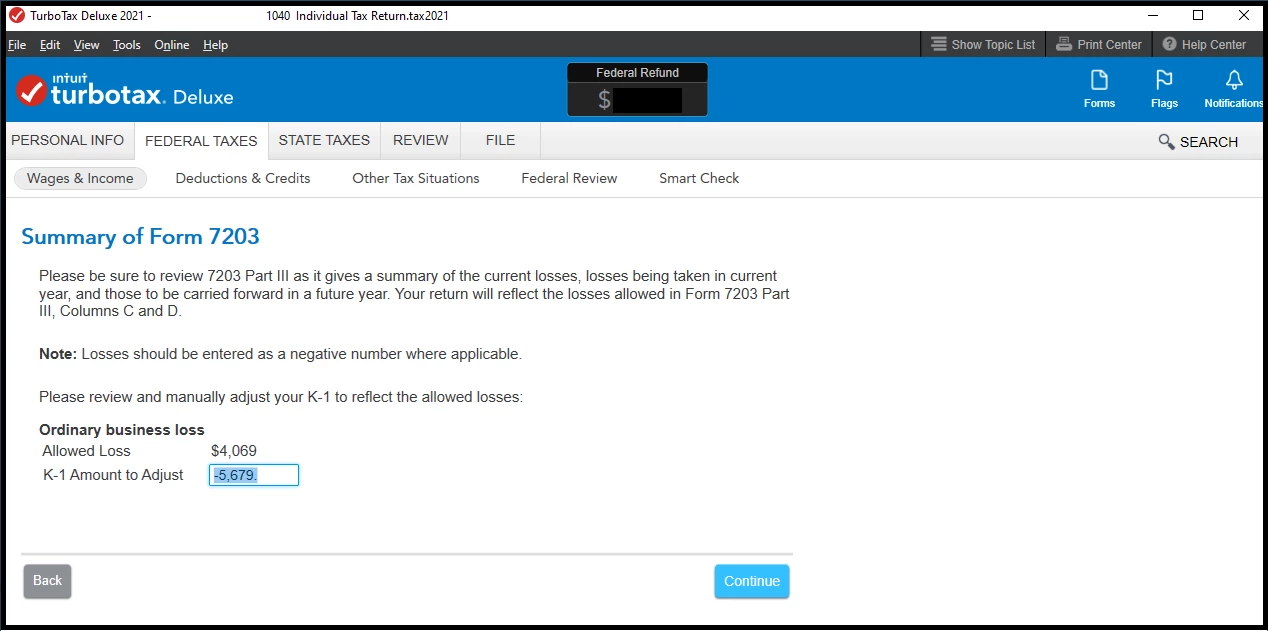The height and width of the screenshot is (631, 1268).
Task: Click the Allowed Loss value $4,069
Action: coord(234,451)
